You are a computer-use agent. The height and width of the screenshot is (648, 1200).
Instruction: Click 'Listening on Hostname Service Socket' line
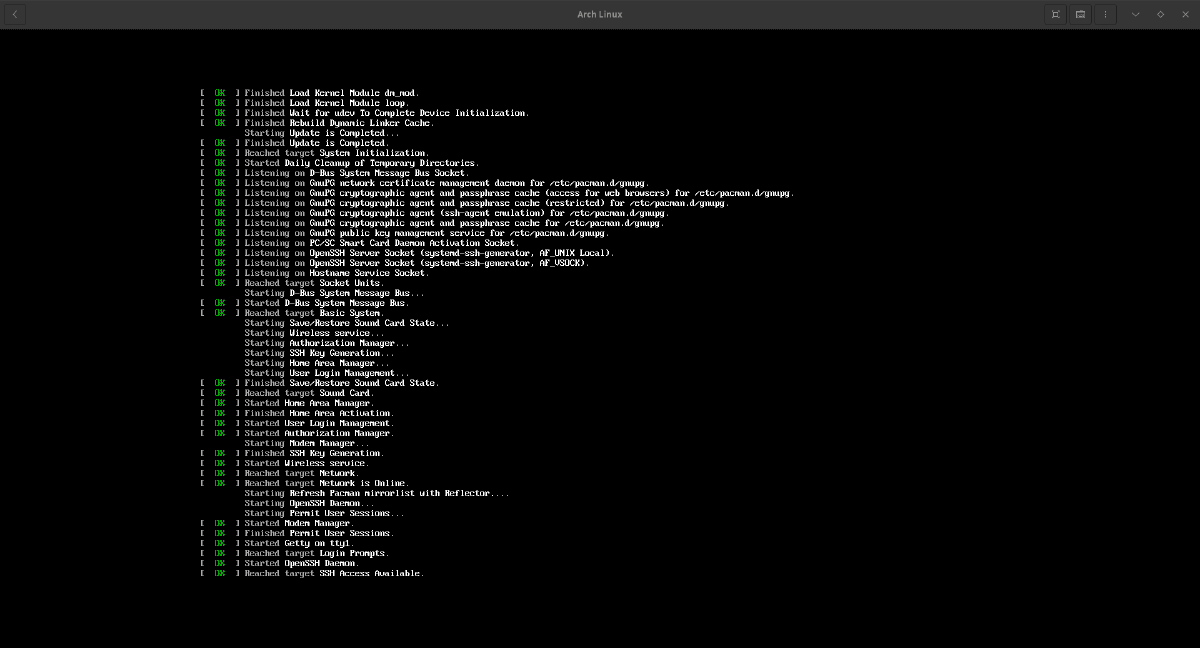336,273
